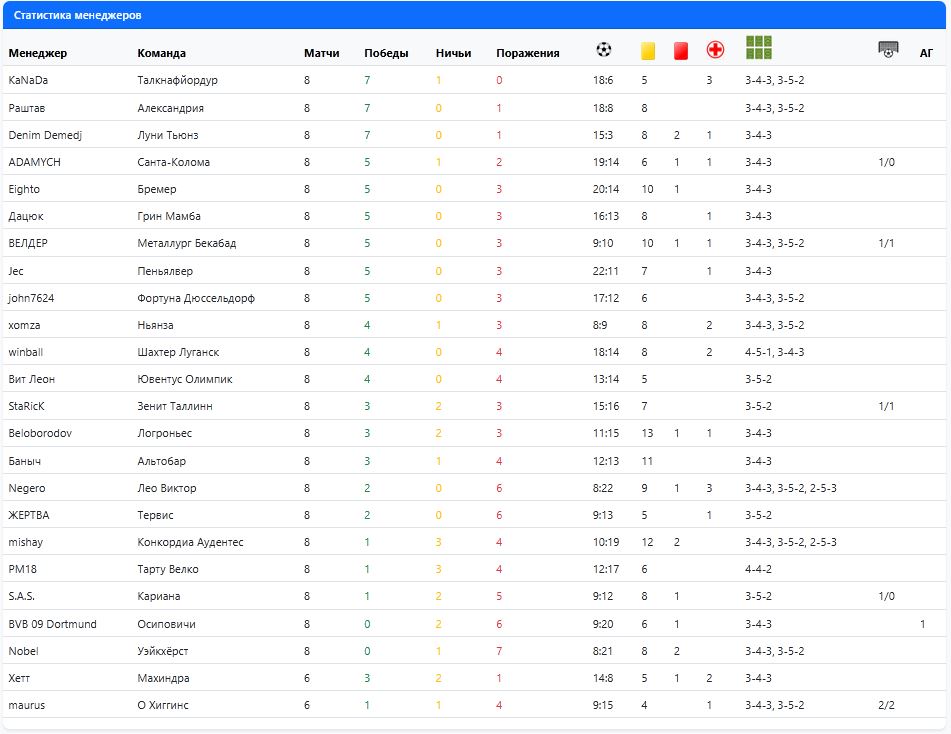Screen dimensions: 951x734
Task: Sort by the Команда column header
Action: (161, 53)
